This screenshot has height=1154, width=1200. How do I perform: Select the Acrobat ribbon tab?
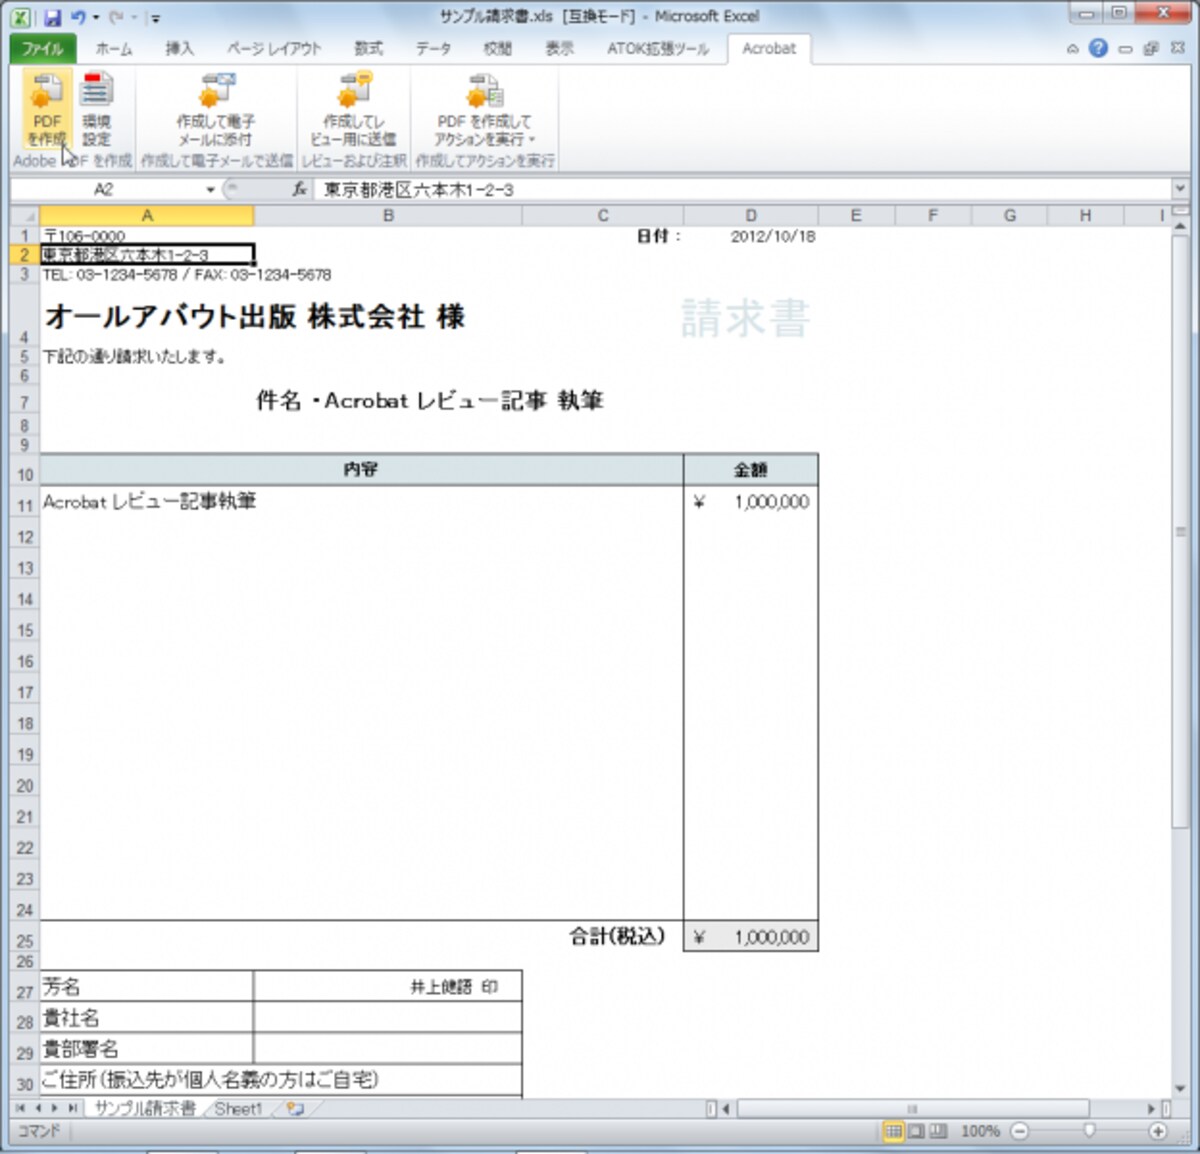tap(769, 48)
